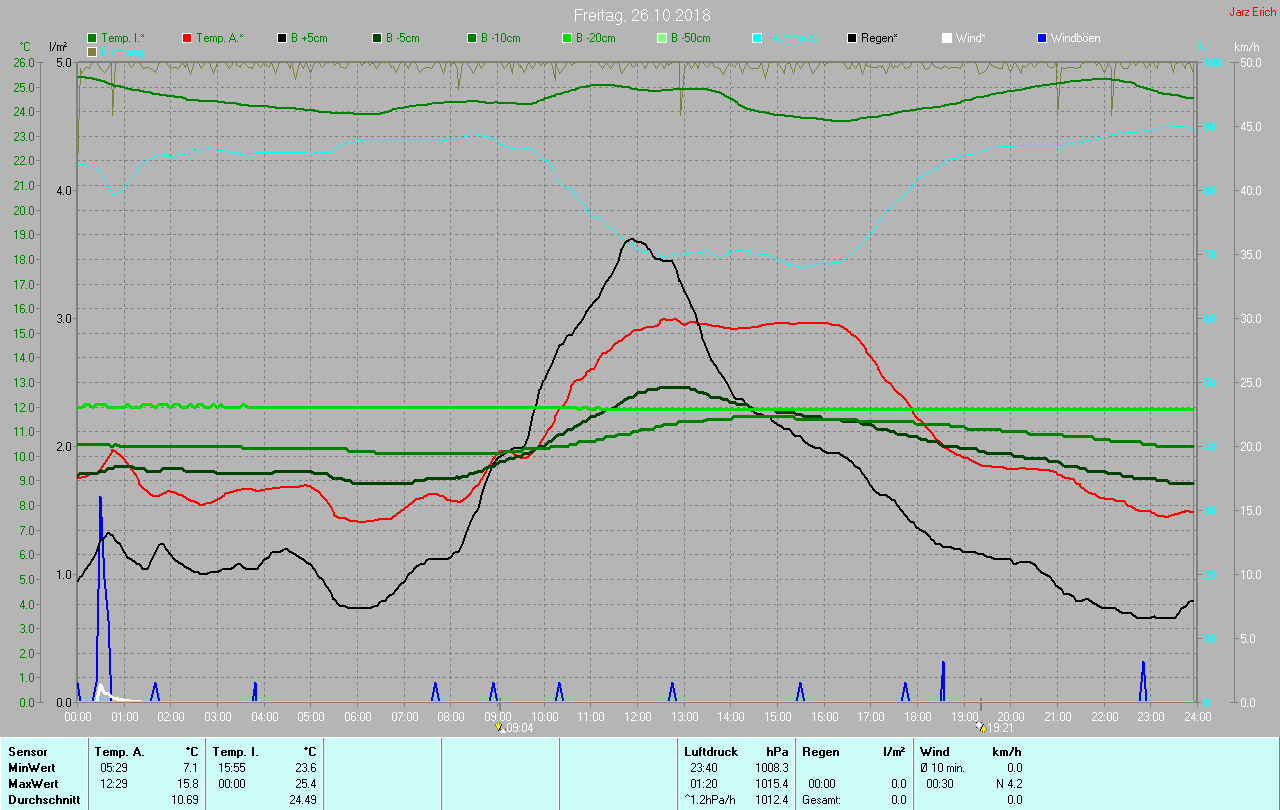The image size is (1280, 810).
Task: Click the B -5cm legend marker
Action: coord(377,38)
